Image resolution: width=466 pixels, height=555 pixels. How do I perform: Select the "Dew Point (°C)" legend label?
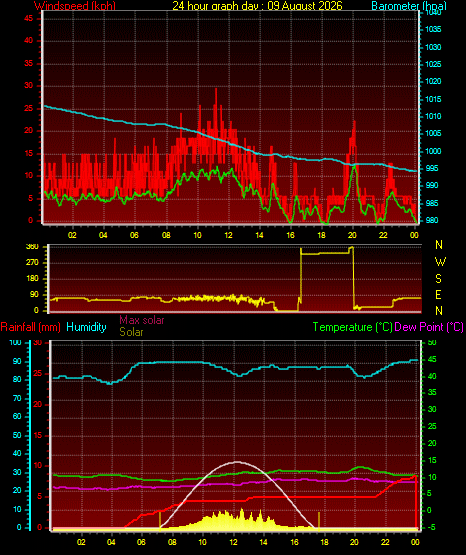(x=429, y=327)
